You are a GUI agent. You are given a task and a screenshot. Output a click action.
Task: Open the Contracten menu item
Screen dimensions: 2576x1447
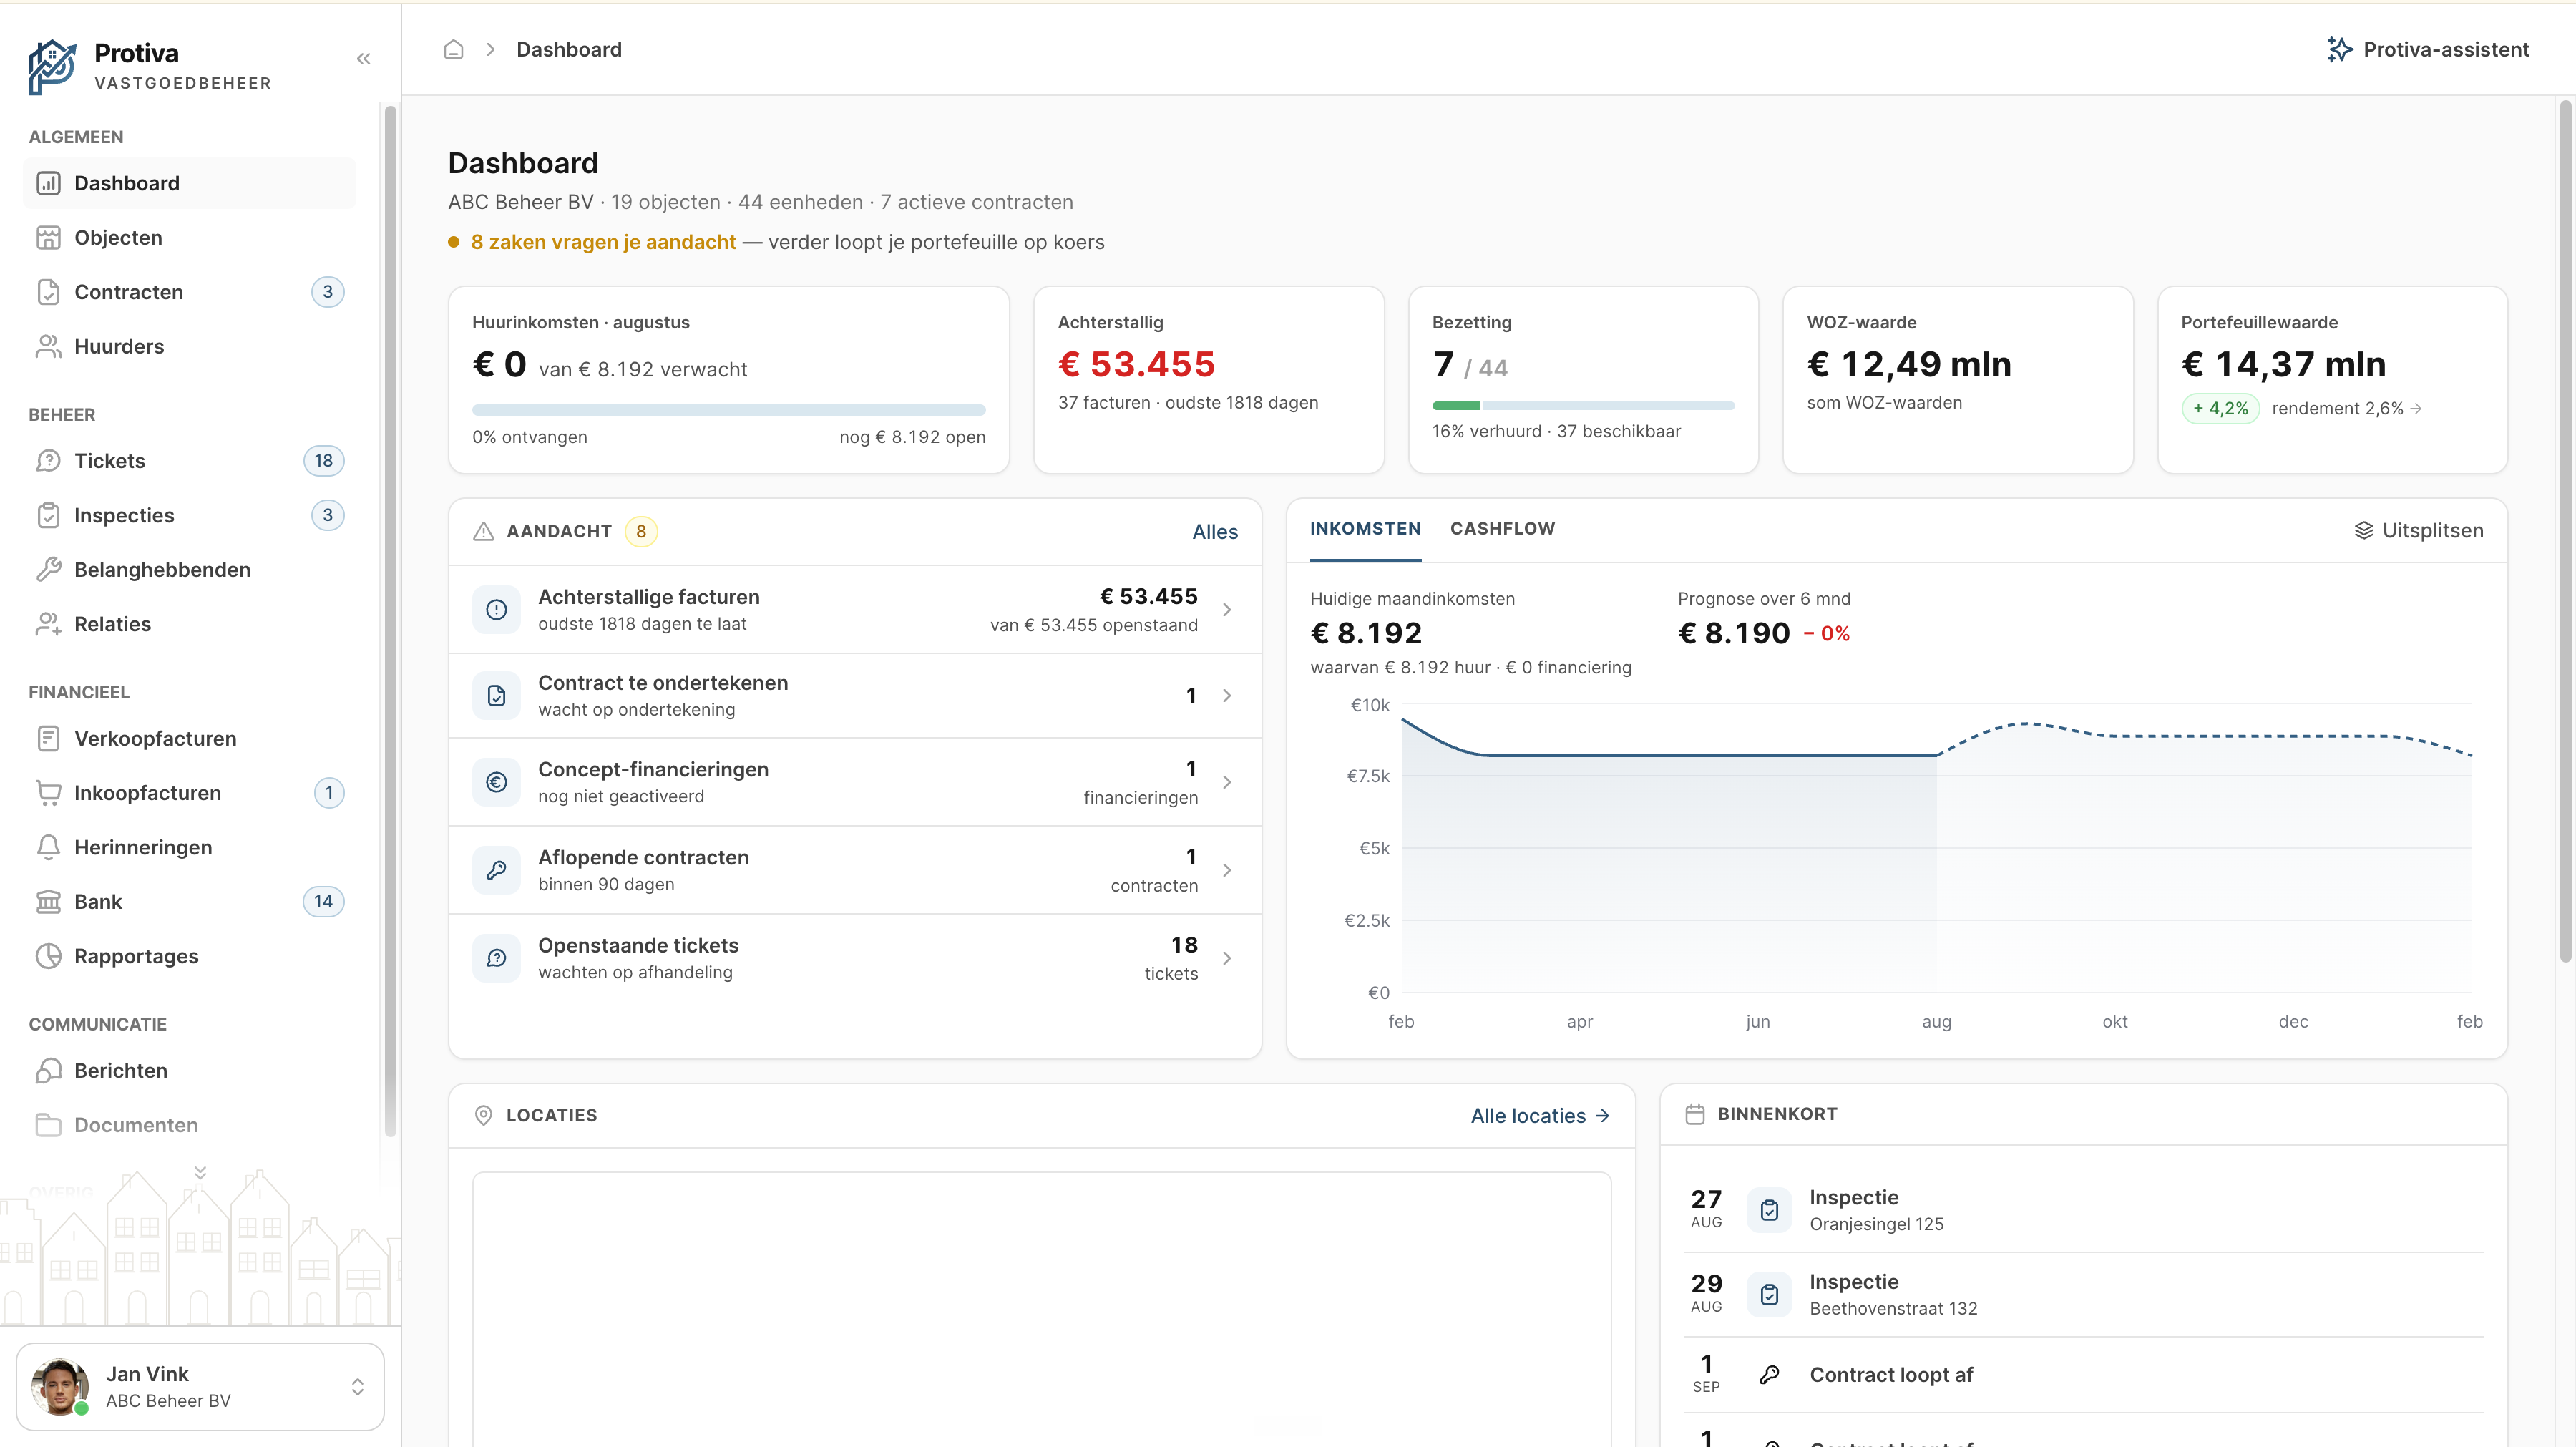(189, 292)
